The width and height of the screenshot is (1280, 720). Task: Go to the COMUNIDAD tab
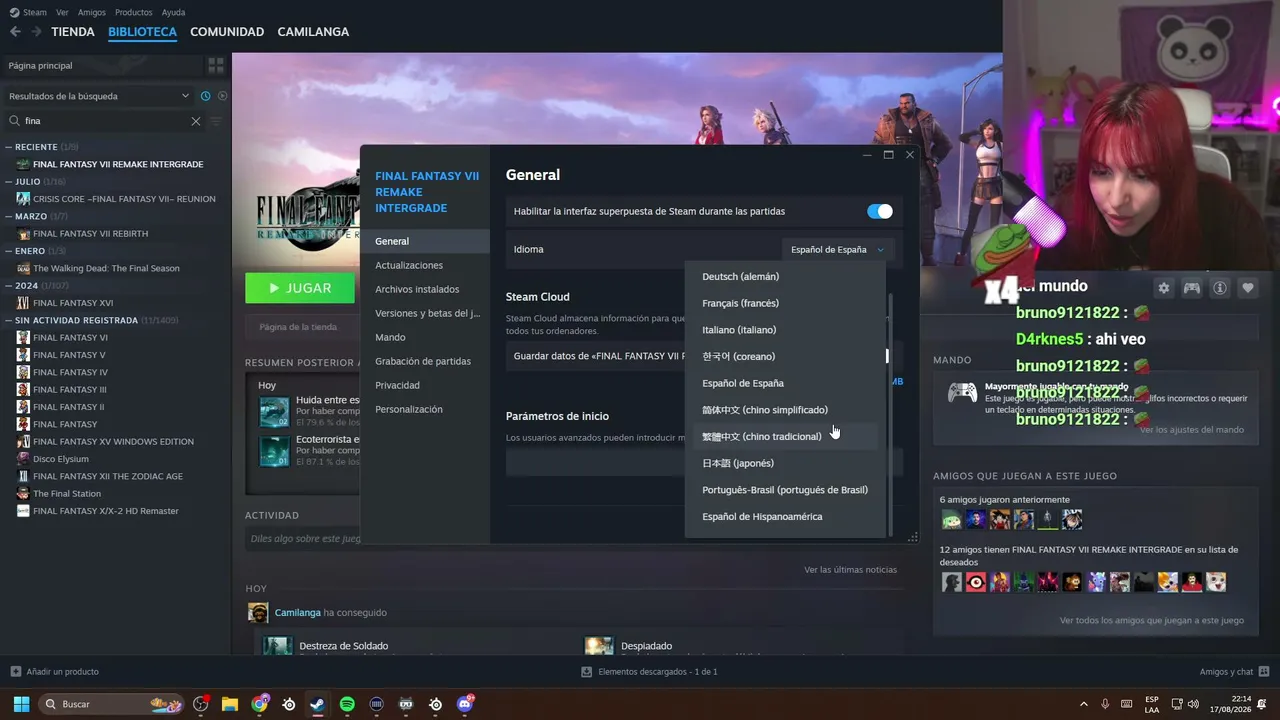click(x=227, y=32)
